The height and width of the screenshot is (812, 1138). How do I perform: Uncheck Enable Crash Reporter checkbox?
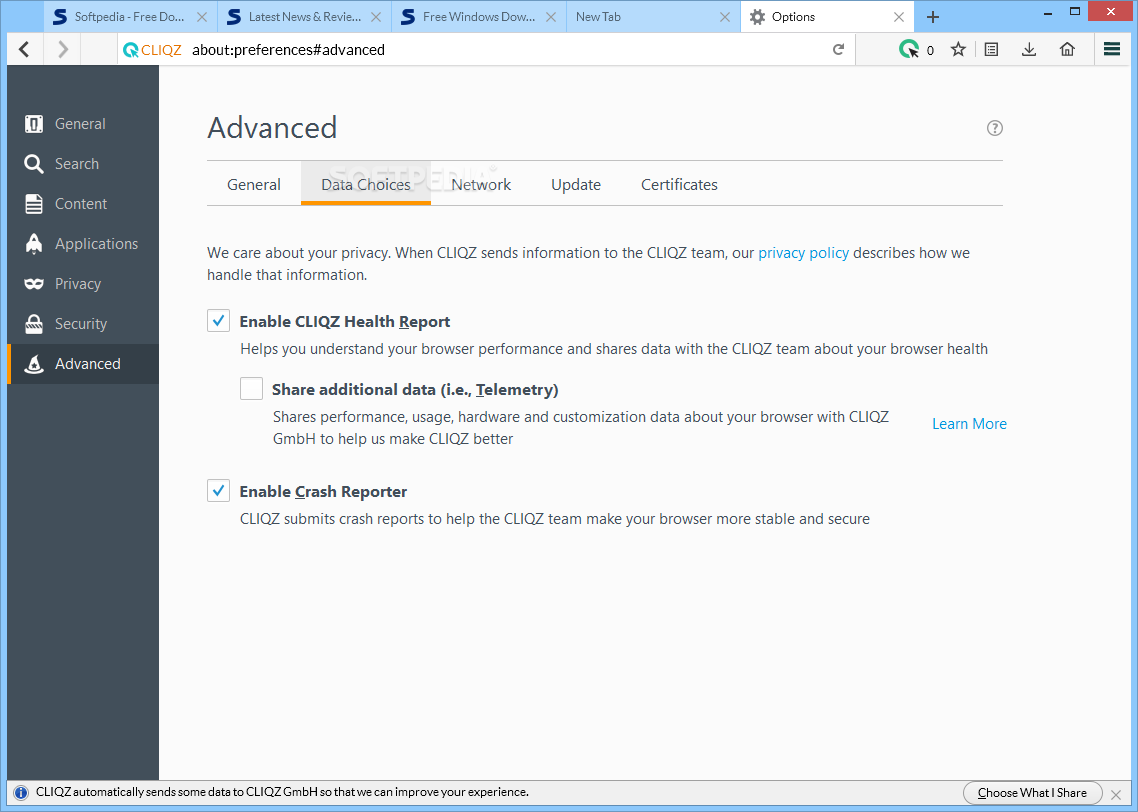(x=218, y=491)
